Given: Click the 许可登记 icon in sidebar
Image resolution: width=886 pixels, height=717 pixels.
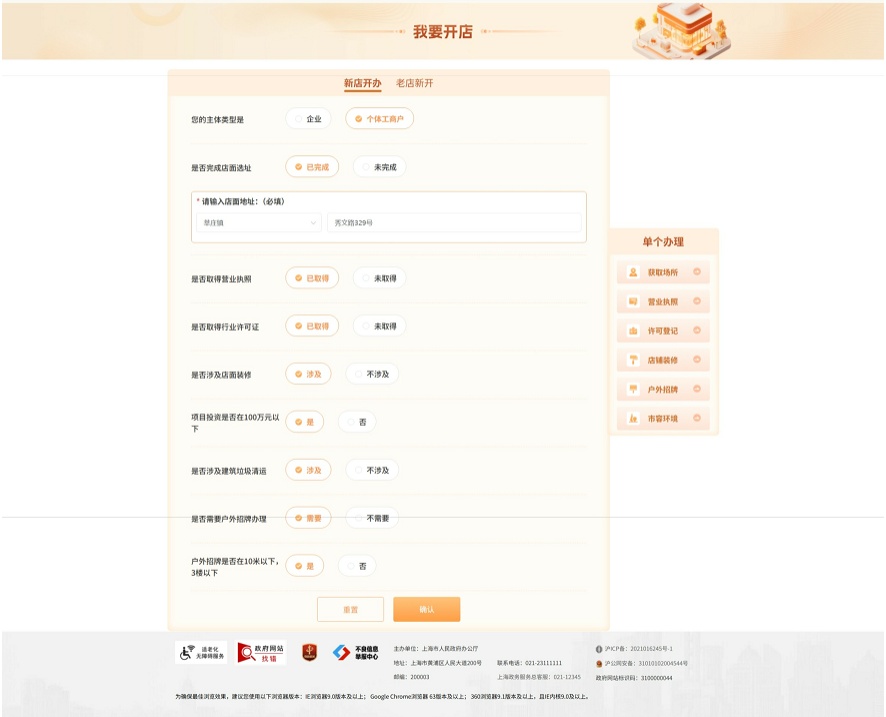Looking at the screenshot, I should 633,331.
